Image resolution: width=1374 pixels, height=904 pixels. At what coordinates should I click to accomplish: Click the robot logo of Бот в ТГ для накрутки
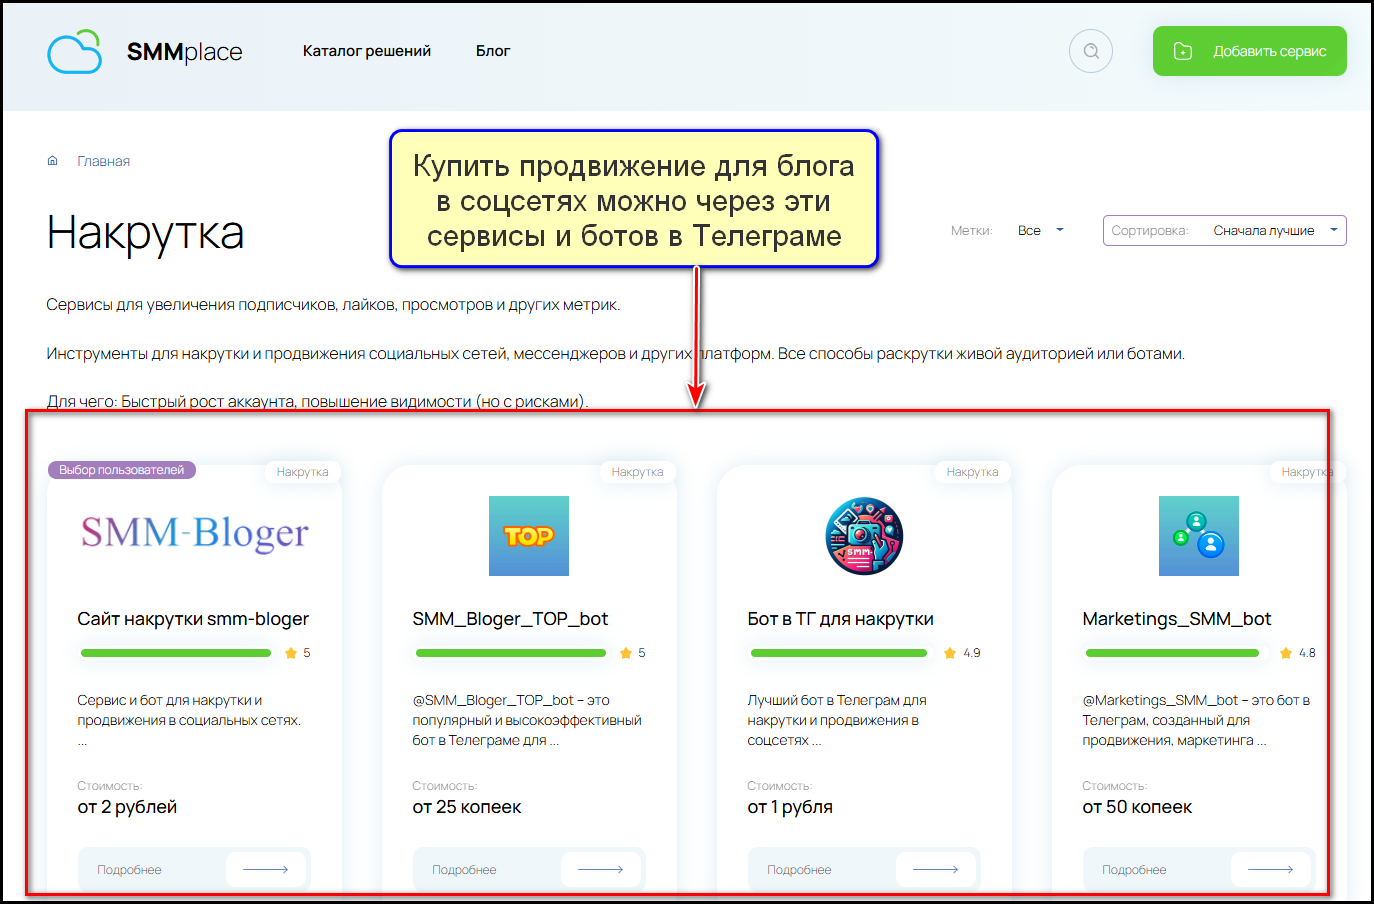point(864,536)
